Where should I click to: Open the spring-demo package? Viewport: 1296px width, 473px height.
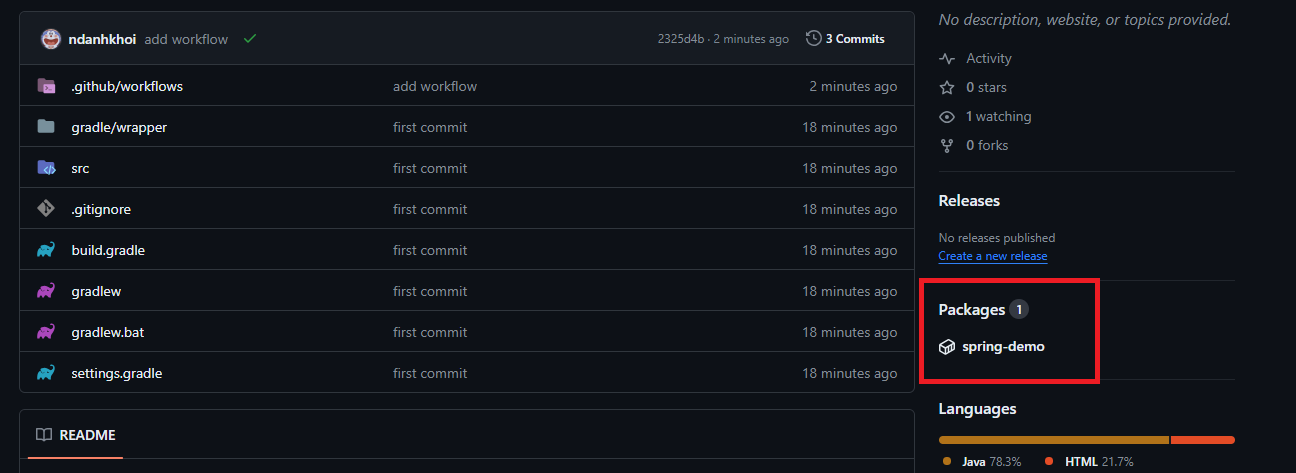[x=1003, y=347]
